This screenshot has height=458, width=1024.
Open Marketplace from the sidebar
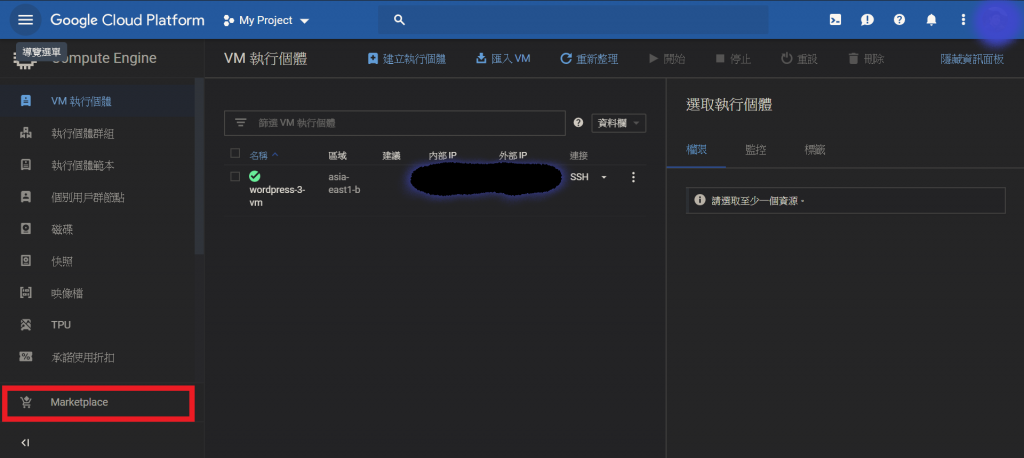(98, 402)
